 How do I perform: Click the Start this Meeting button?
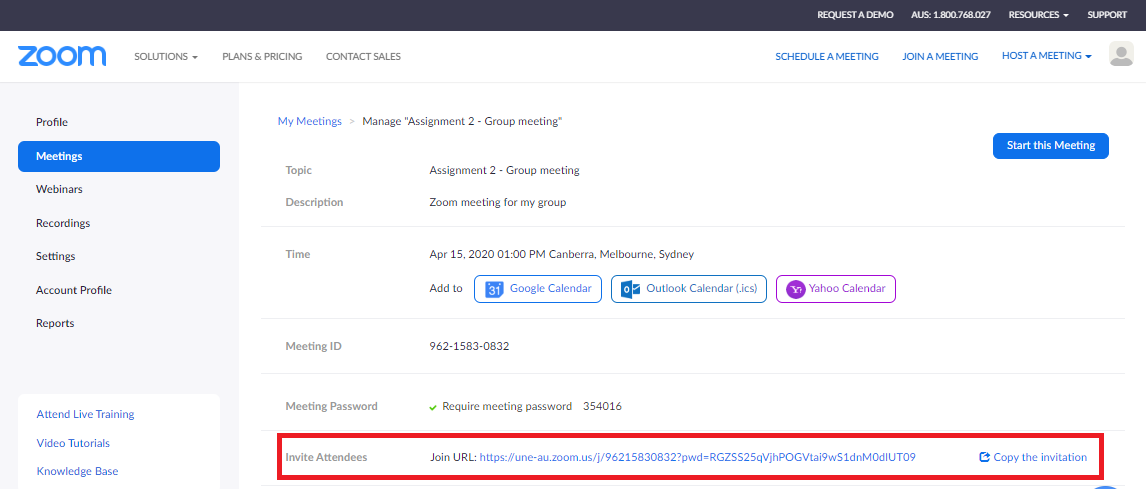pos(1051,145)
